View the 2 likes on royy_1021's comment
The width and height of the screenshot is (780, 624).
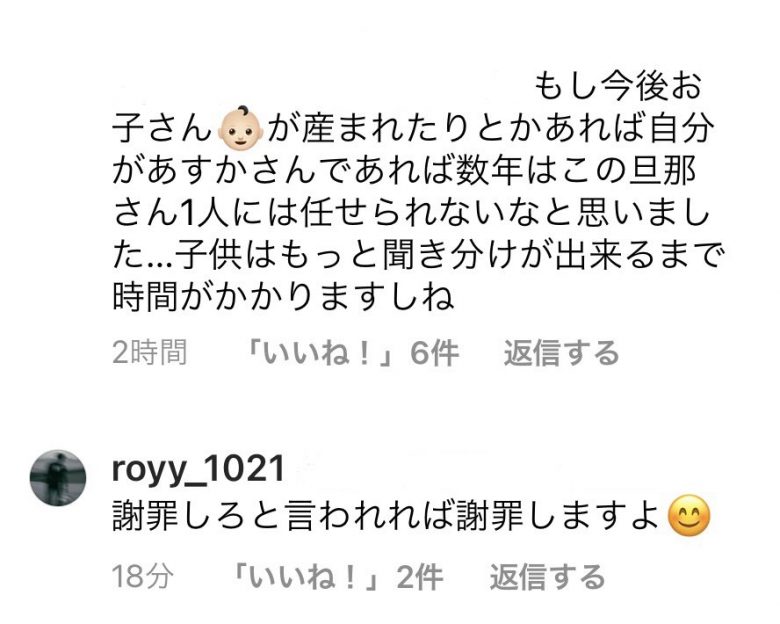[337, 577]
